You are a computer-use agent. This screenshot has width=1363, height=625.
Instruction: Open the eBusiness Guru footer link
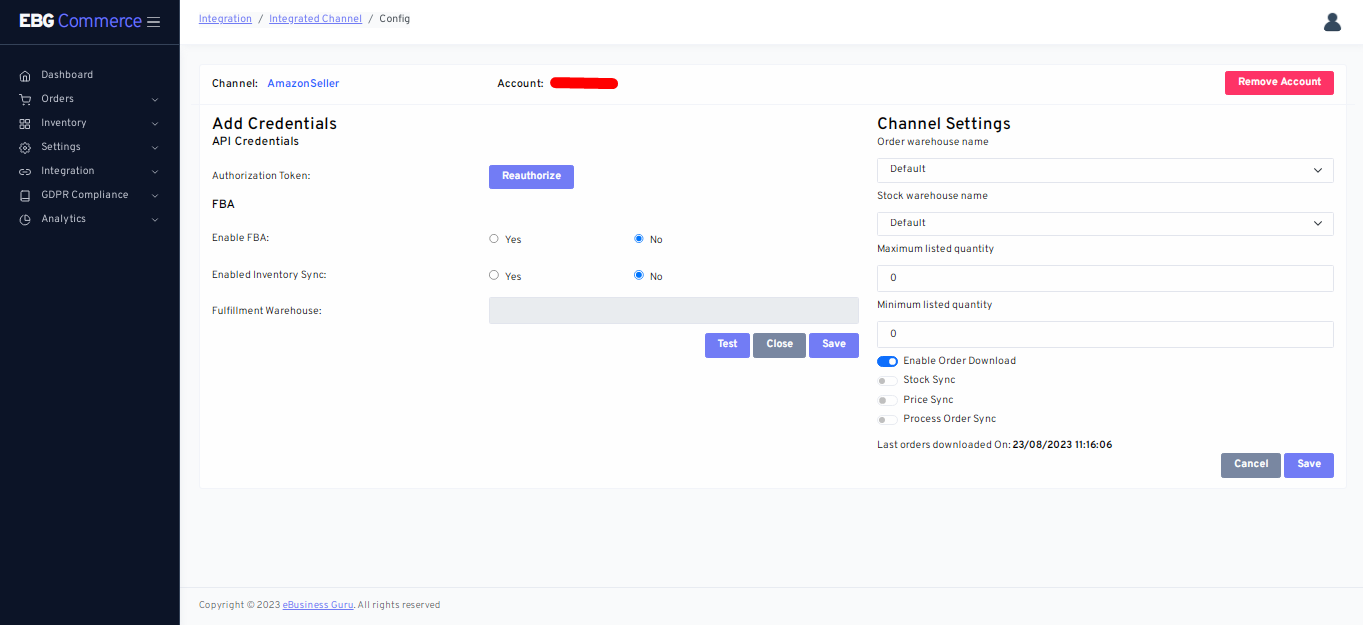click(x=318, y=605)
